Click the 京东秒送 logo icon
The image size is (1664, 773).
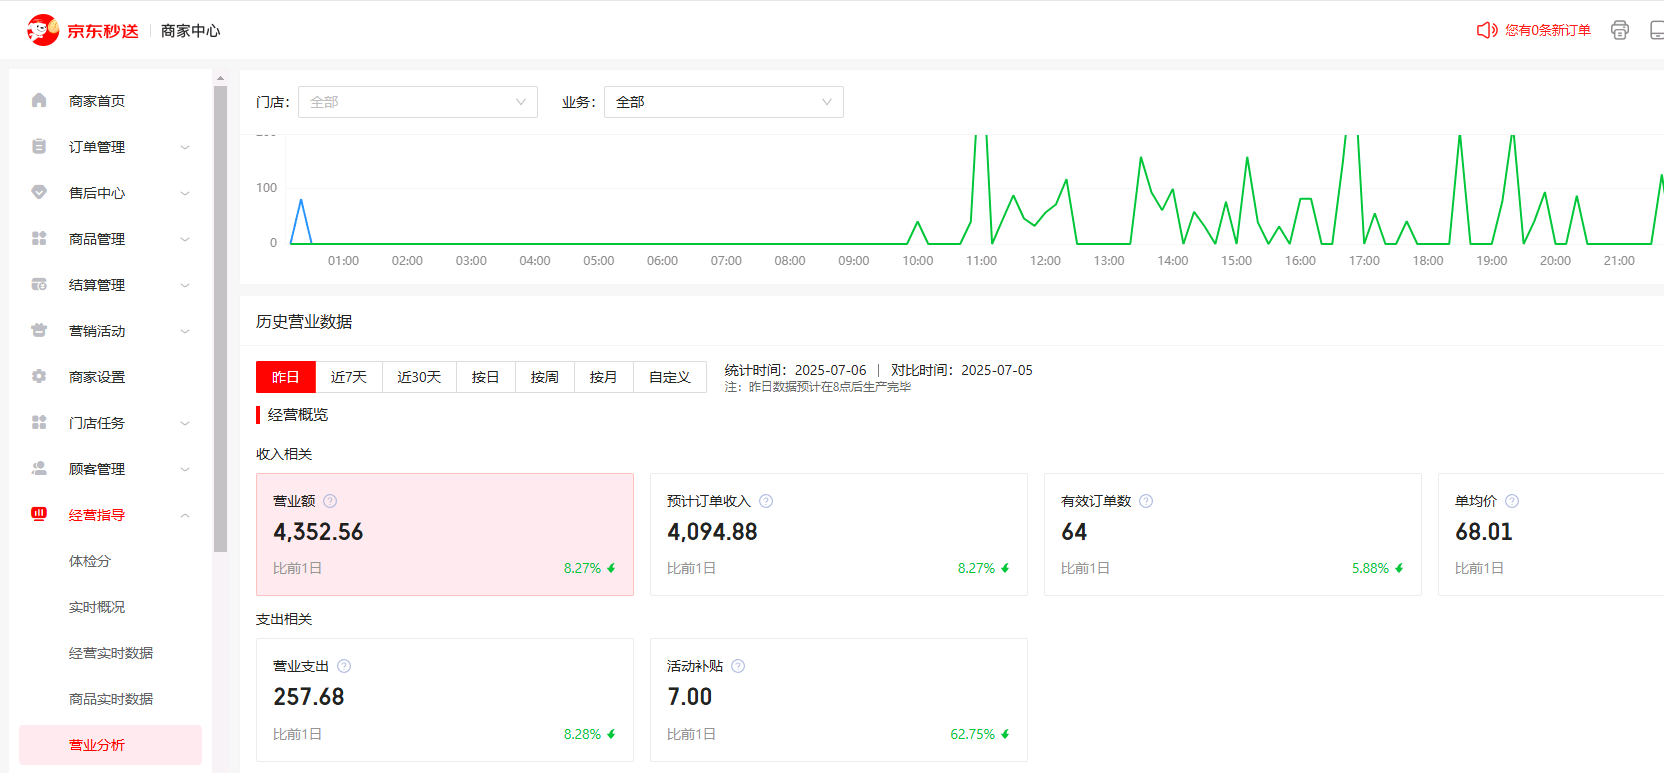pyautogui.click(x=43, y=30)
